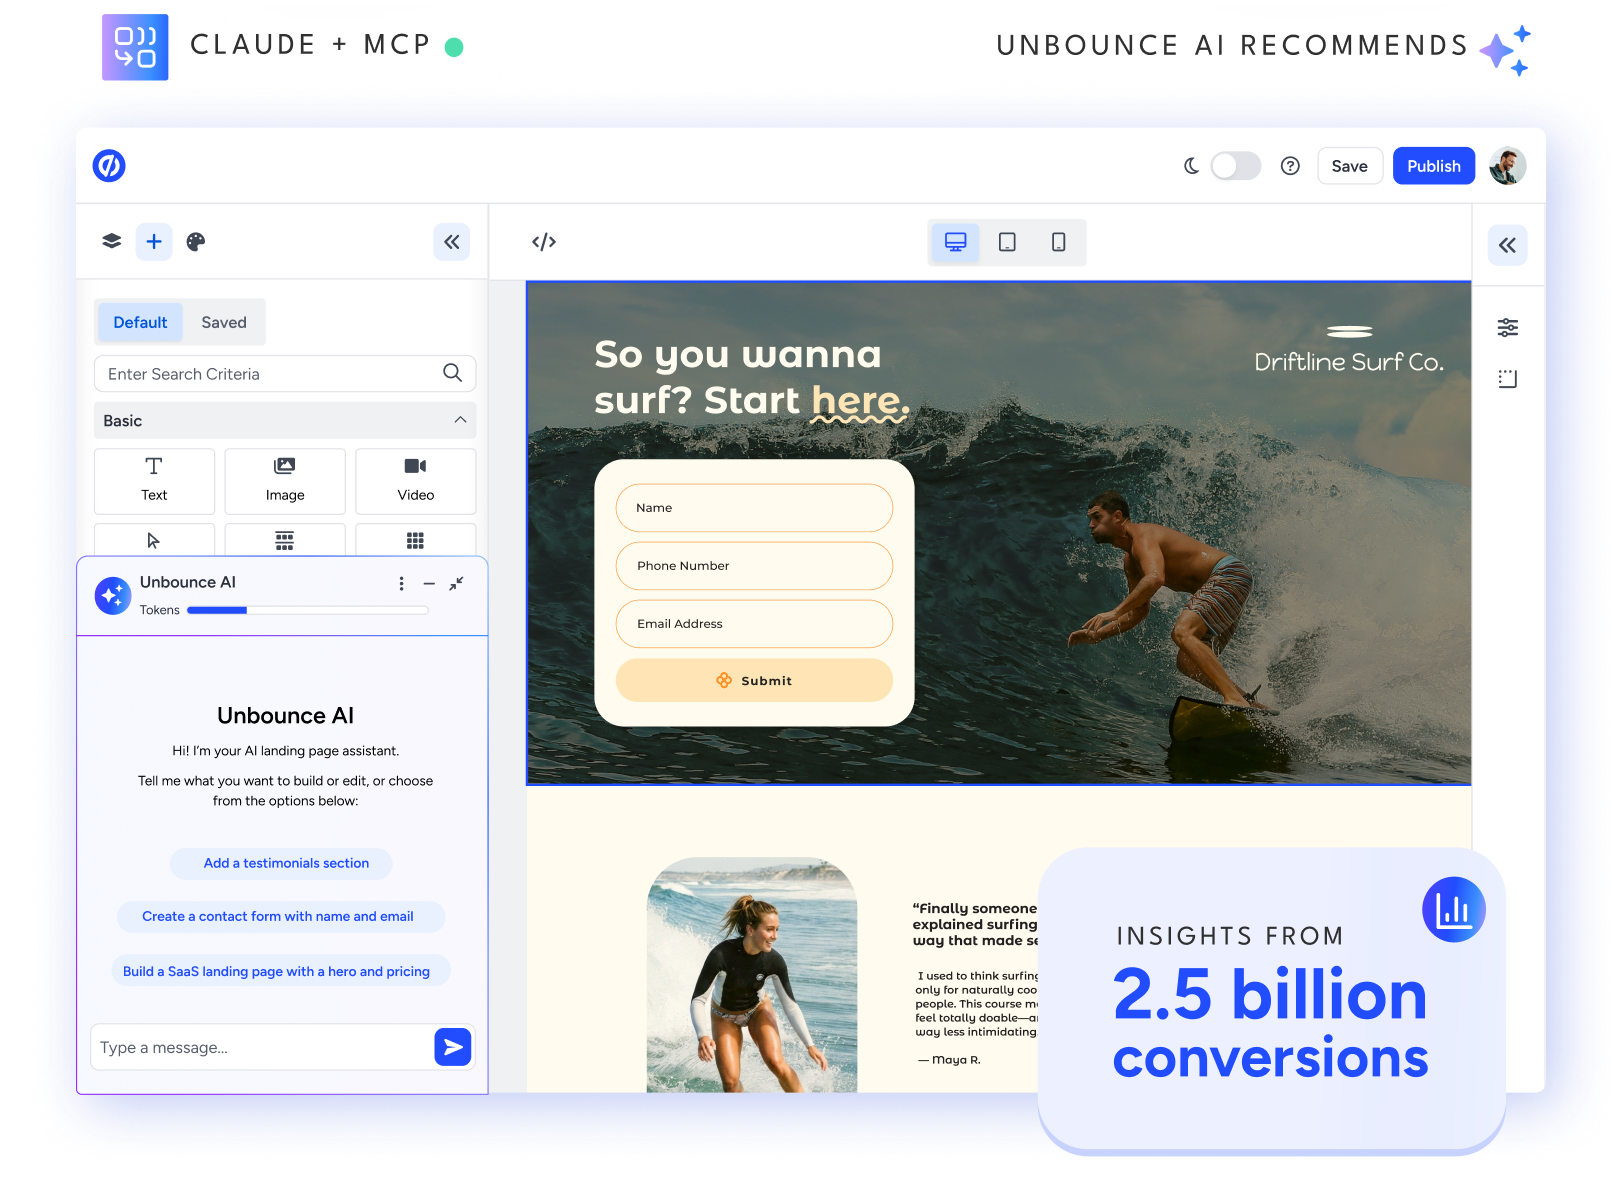
Task: Click the dashed selection box icon
Action: click(x=1508, y=379)
